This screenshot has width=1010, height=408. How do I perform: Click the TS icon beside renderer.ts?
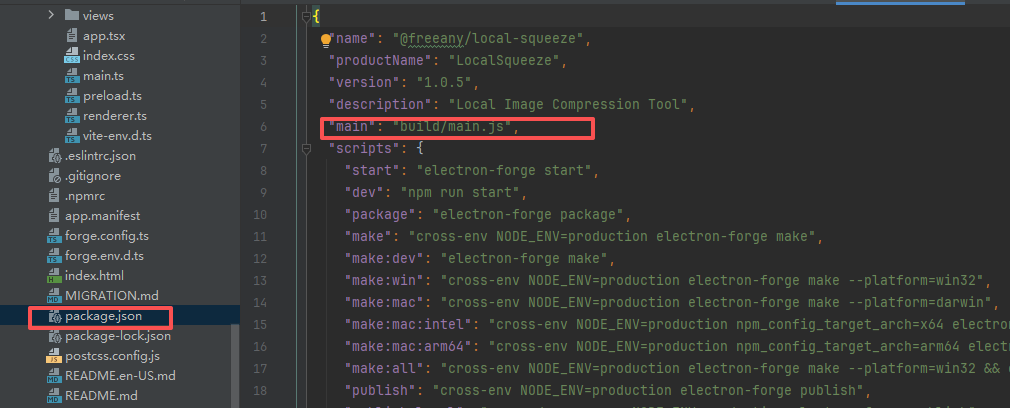click(x=71, y=116)
